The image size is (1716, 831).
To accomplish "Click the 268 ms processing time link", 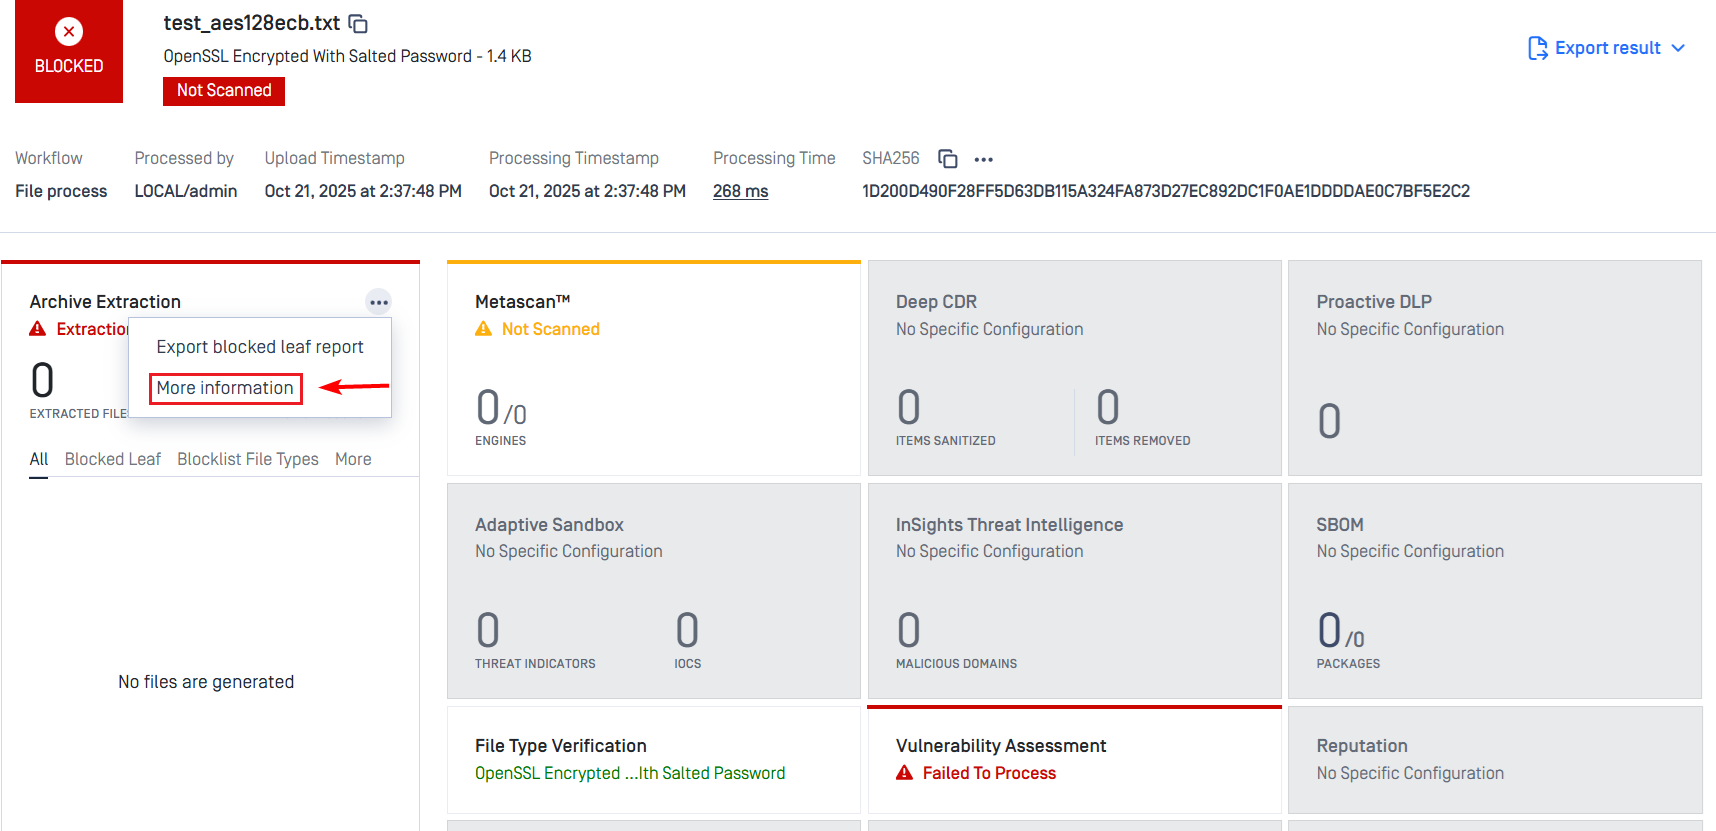I will (x=740, y=191).
